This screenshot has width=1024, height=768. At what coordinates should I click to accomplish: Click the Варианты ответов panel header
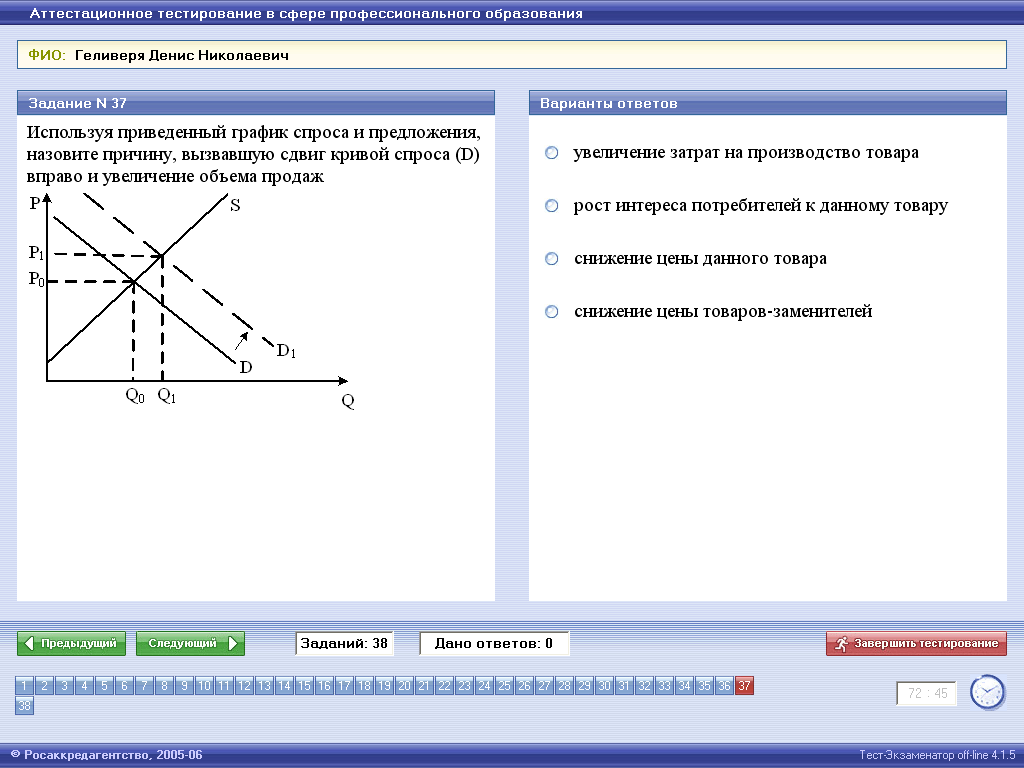point(767,103)
